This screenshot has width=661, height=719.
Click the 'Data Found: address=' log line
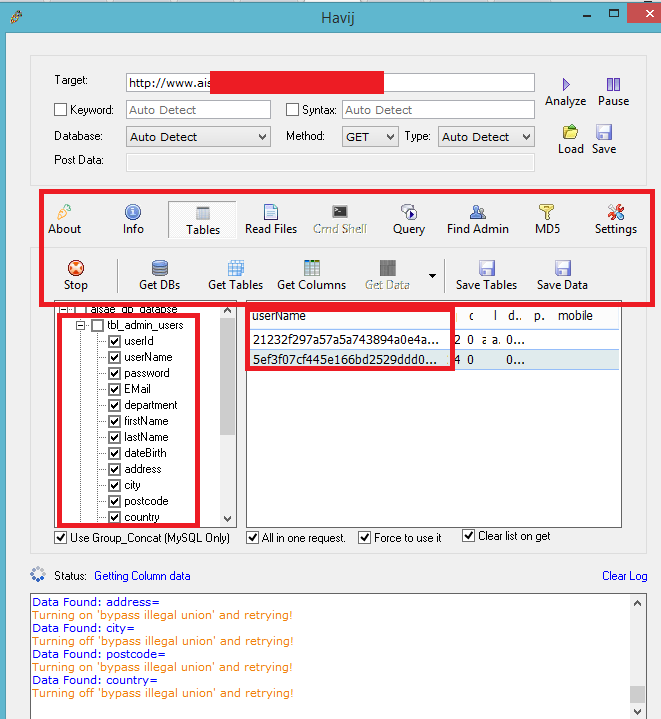[95, 602]
